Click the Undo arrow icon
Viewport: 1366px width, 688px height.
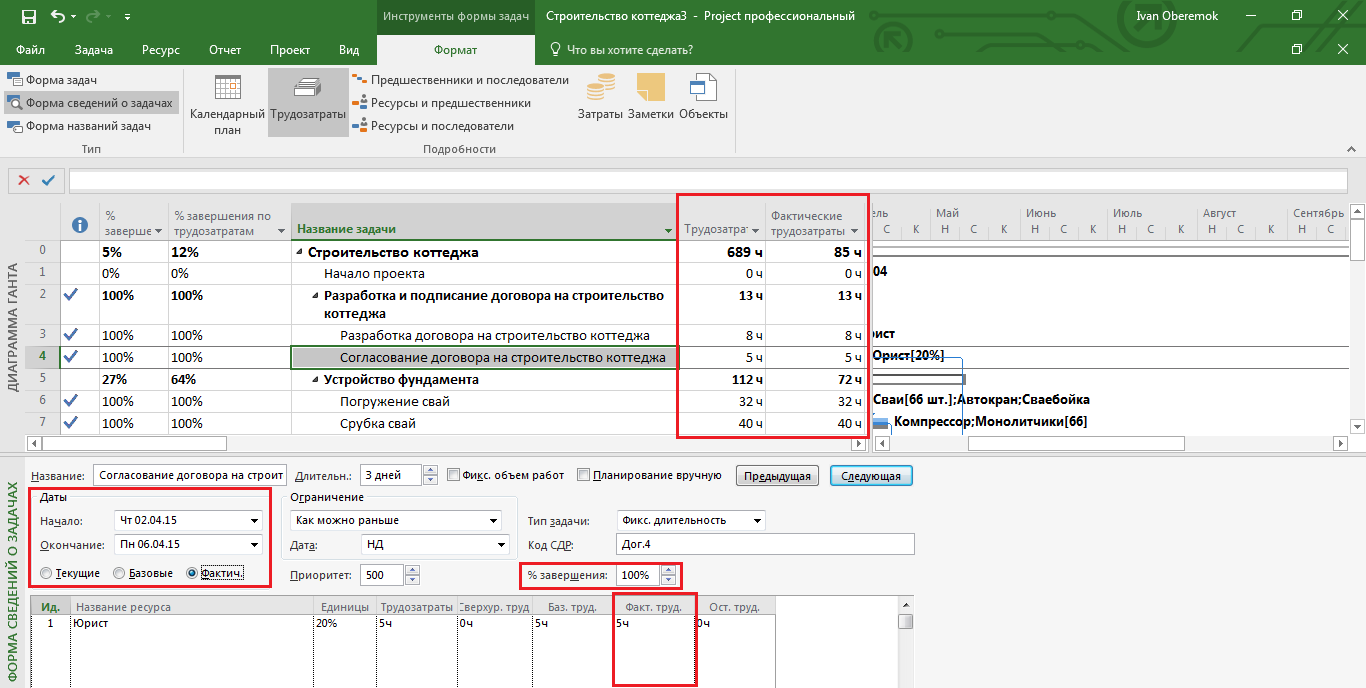pos(58,16)
